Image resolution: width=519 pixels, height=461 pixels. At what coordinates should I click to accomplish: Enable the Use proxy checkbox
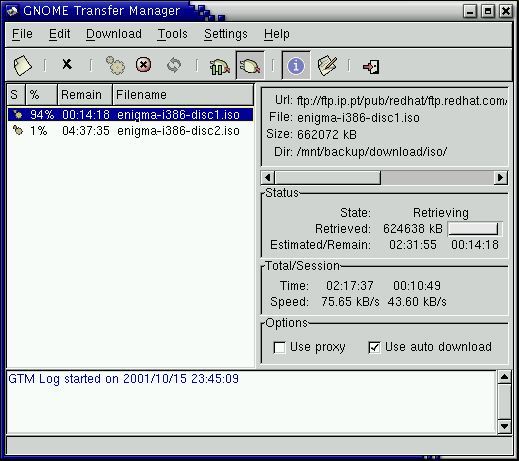pos(279,348)
